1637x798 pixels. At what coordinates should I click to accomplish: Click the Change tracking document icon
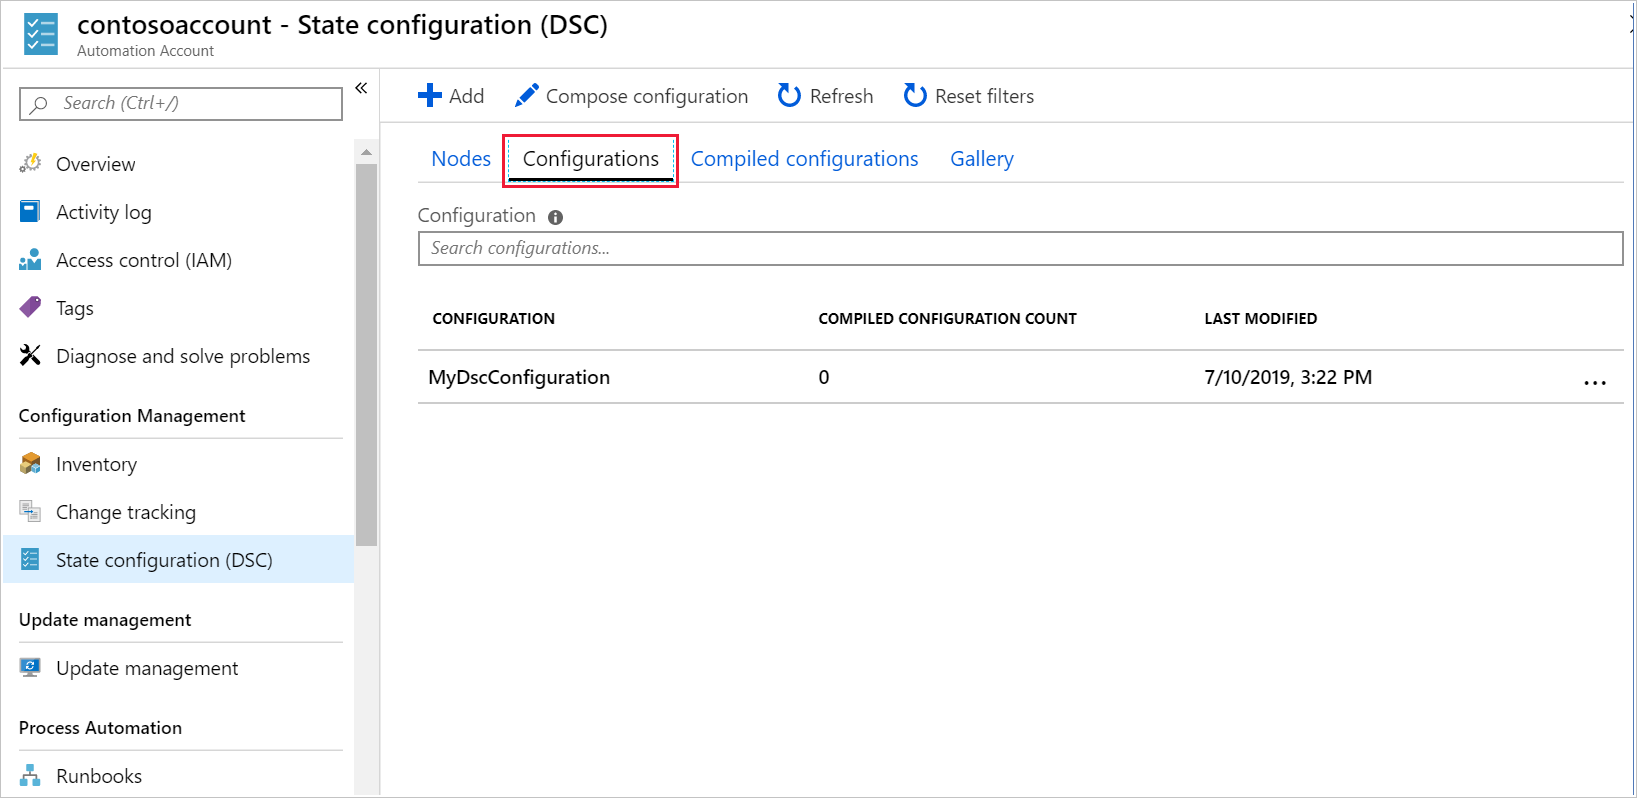pyautogui.click(x=31, y=511)
